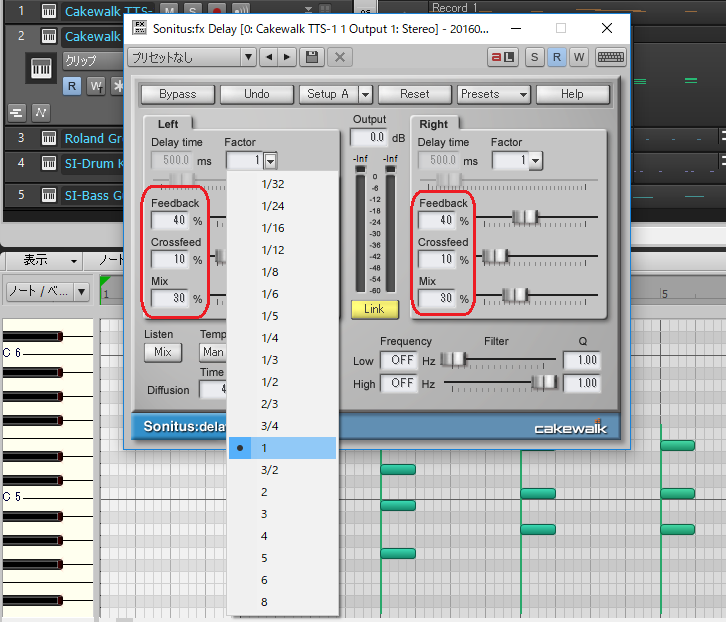Click the Low frequency OFF field
This screenshot has height=622, width=726.
coord(399,360)
